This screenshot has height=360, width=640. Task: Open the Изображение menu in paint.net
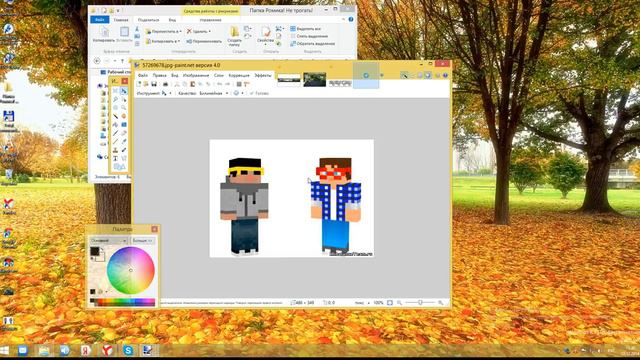tap(196, 76)
